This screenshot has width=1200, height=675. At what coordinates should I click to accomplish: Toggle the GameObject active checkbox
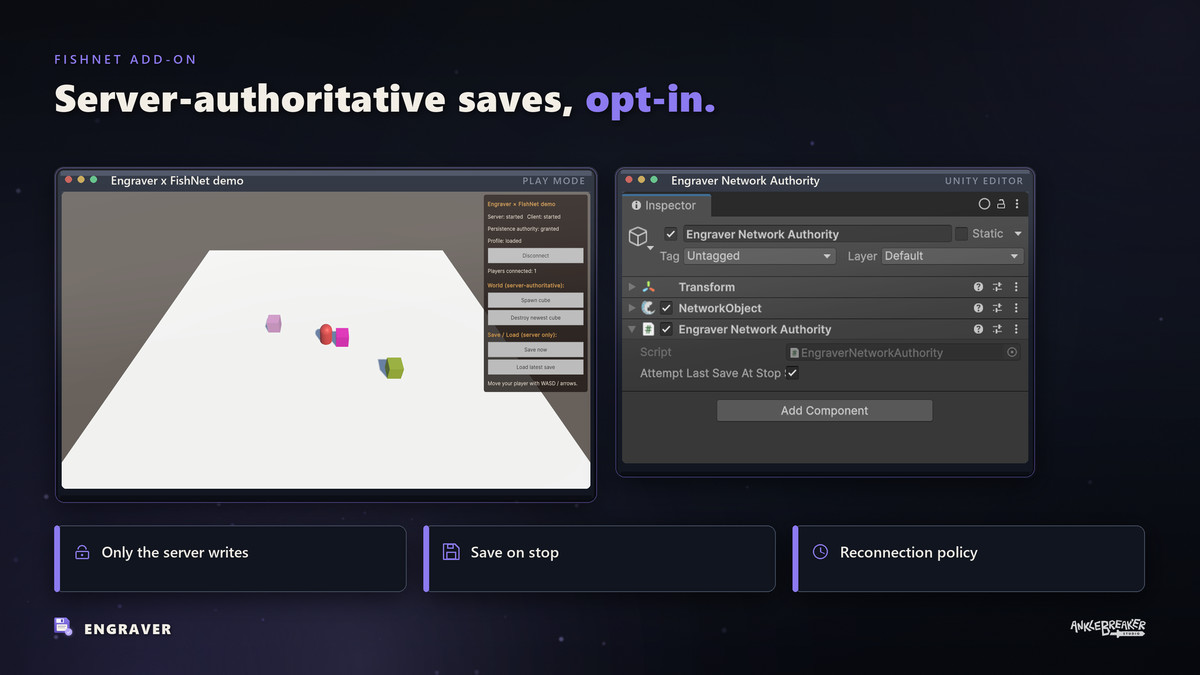[x=671, y=234]
